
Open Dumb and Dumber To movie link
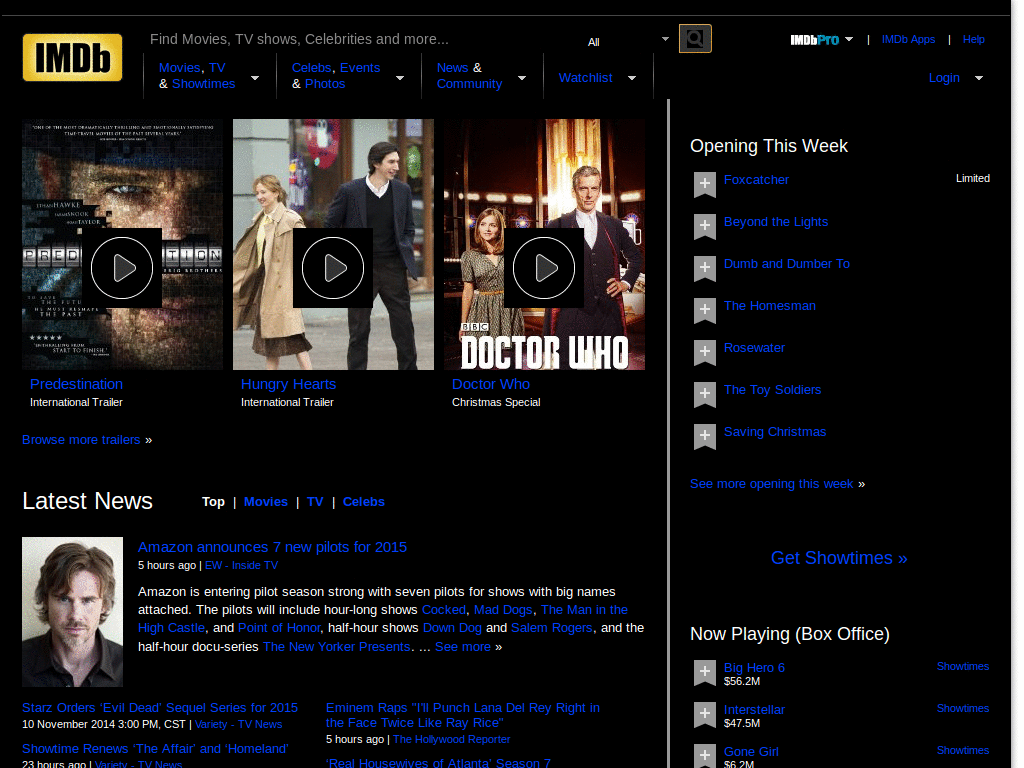(787, 264)
